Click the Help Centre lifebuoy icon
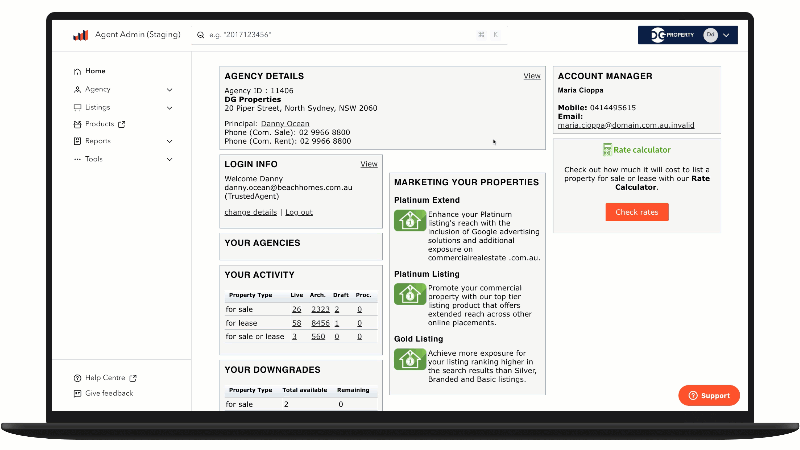Screen dimensions: 800x450 coord(78,378)
